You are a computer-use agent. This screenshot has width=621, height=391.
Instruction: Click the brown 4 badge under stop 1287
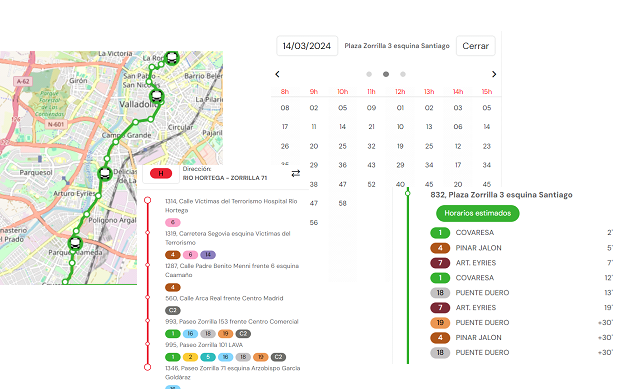click(x=173, y=287)
